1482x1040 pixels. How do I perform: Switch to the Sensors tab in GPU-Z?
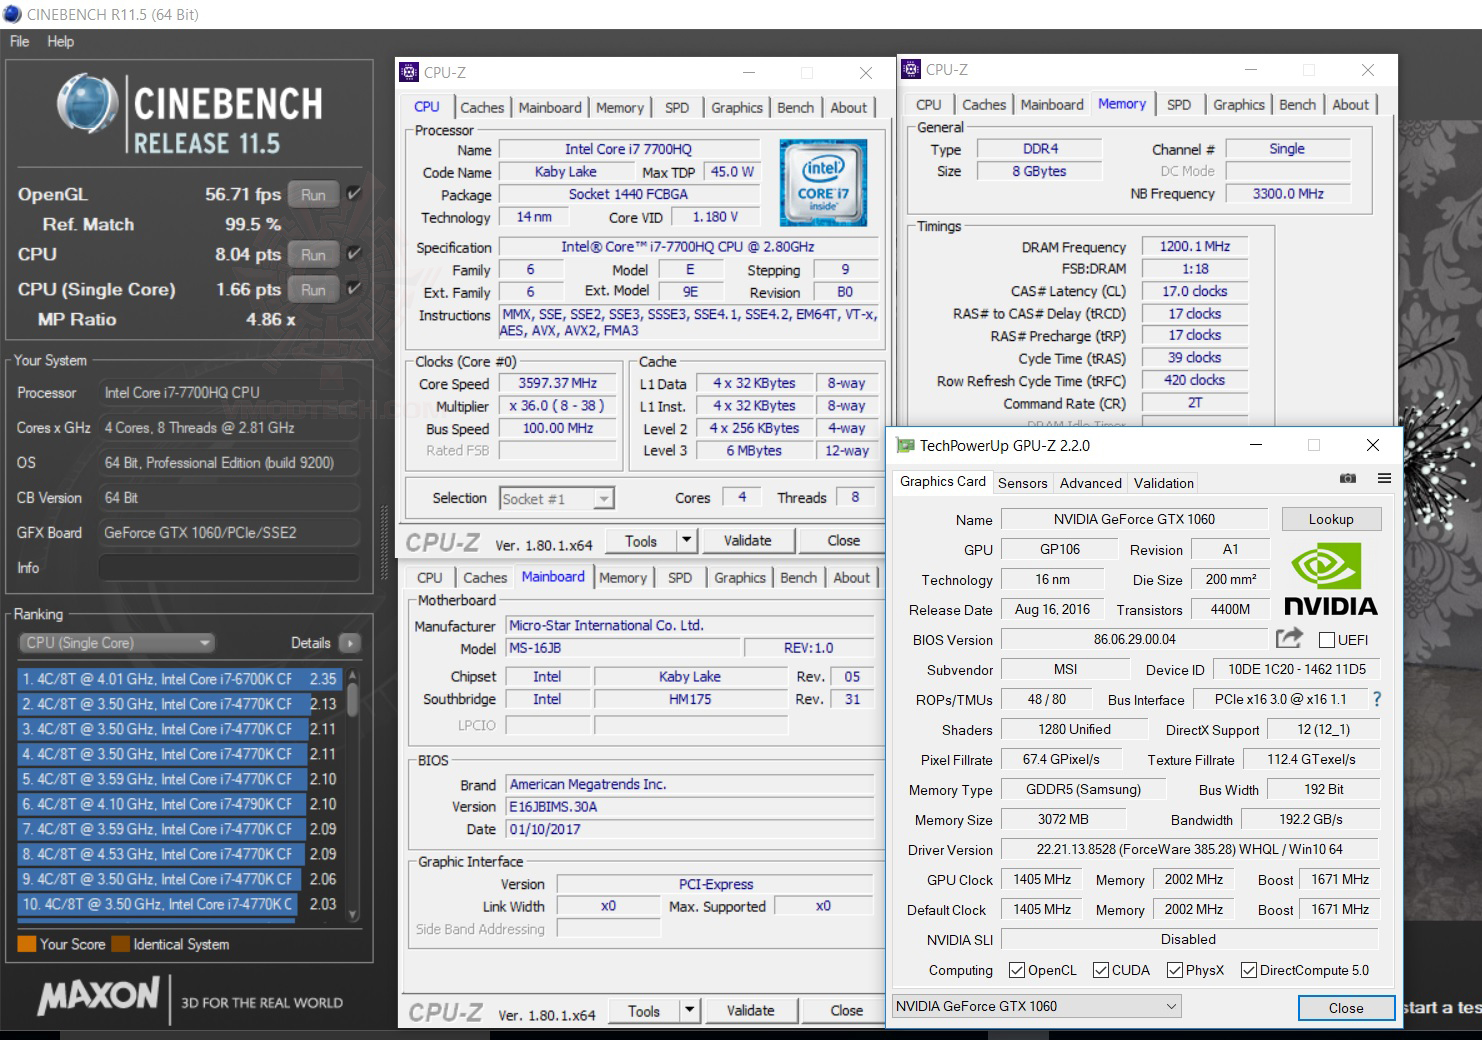click(x=1022, y=483)
